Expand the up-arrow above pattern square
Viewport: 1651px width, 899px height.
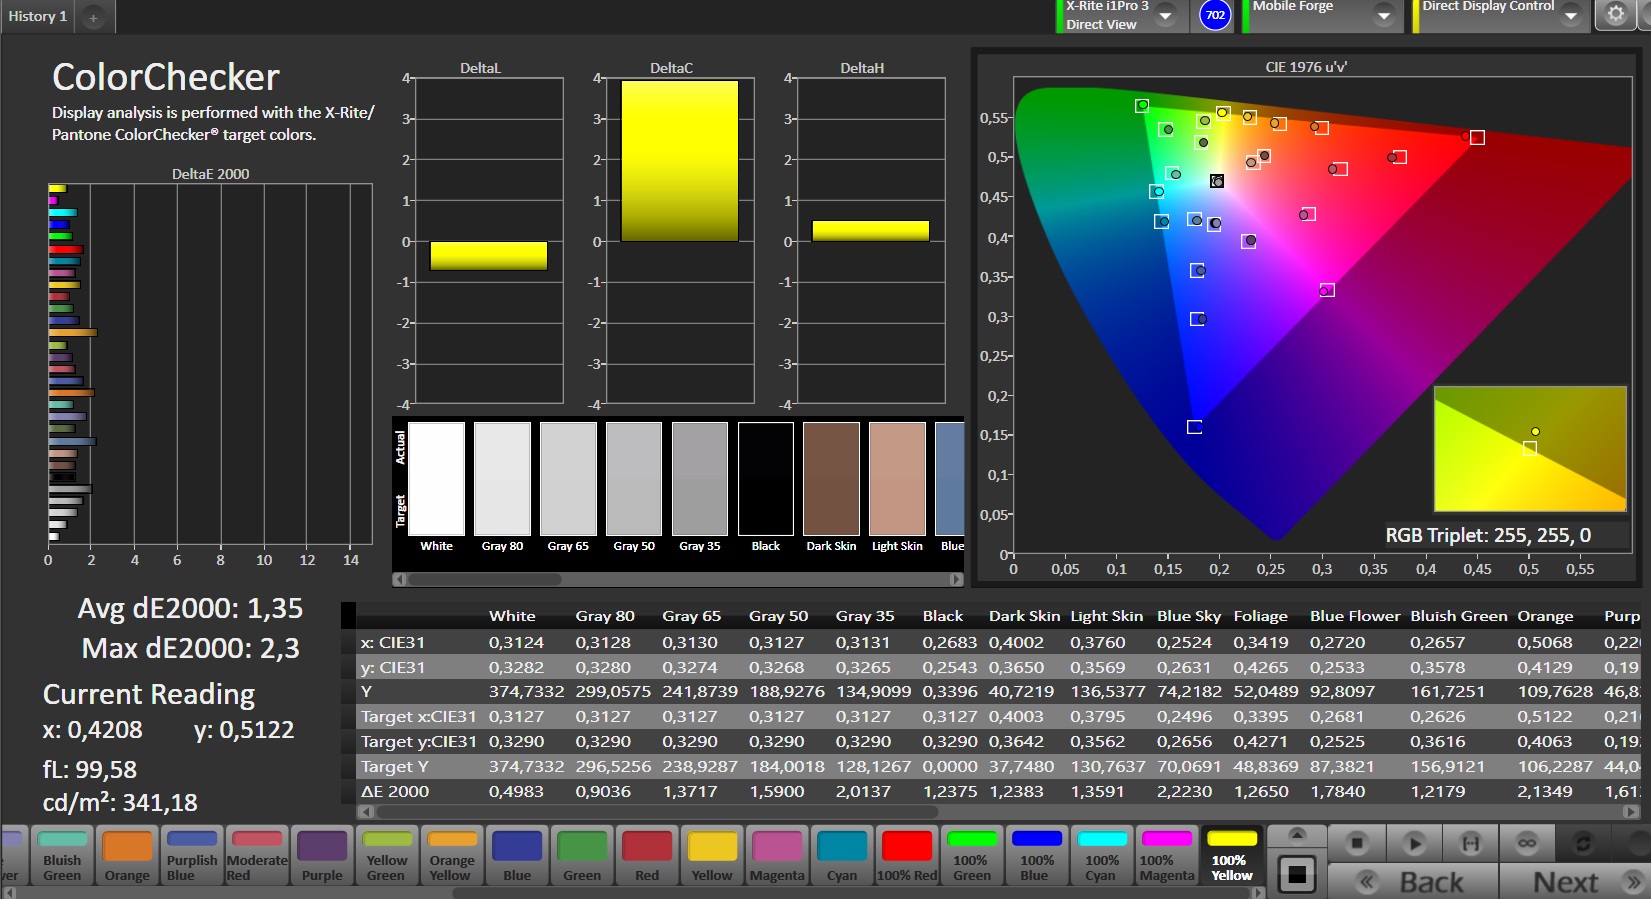(1296, 835)
